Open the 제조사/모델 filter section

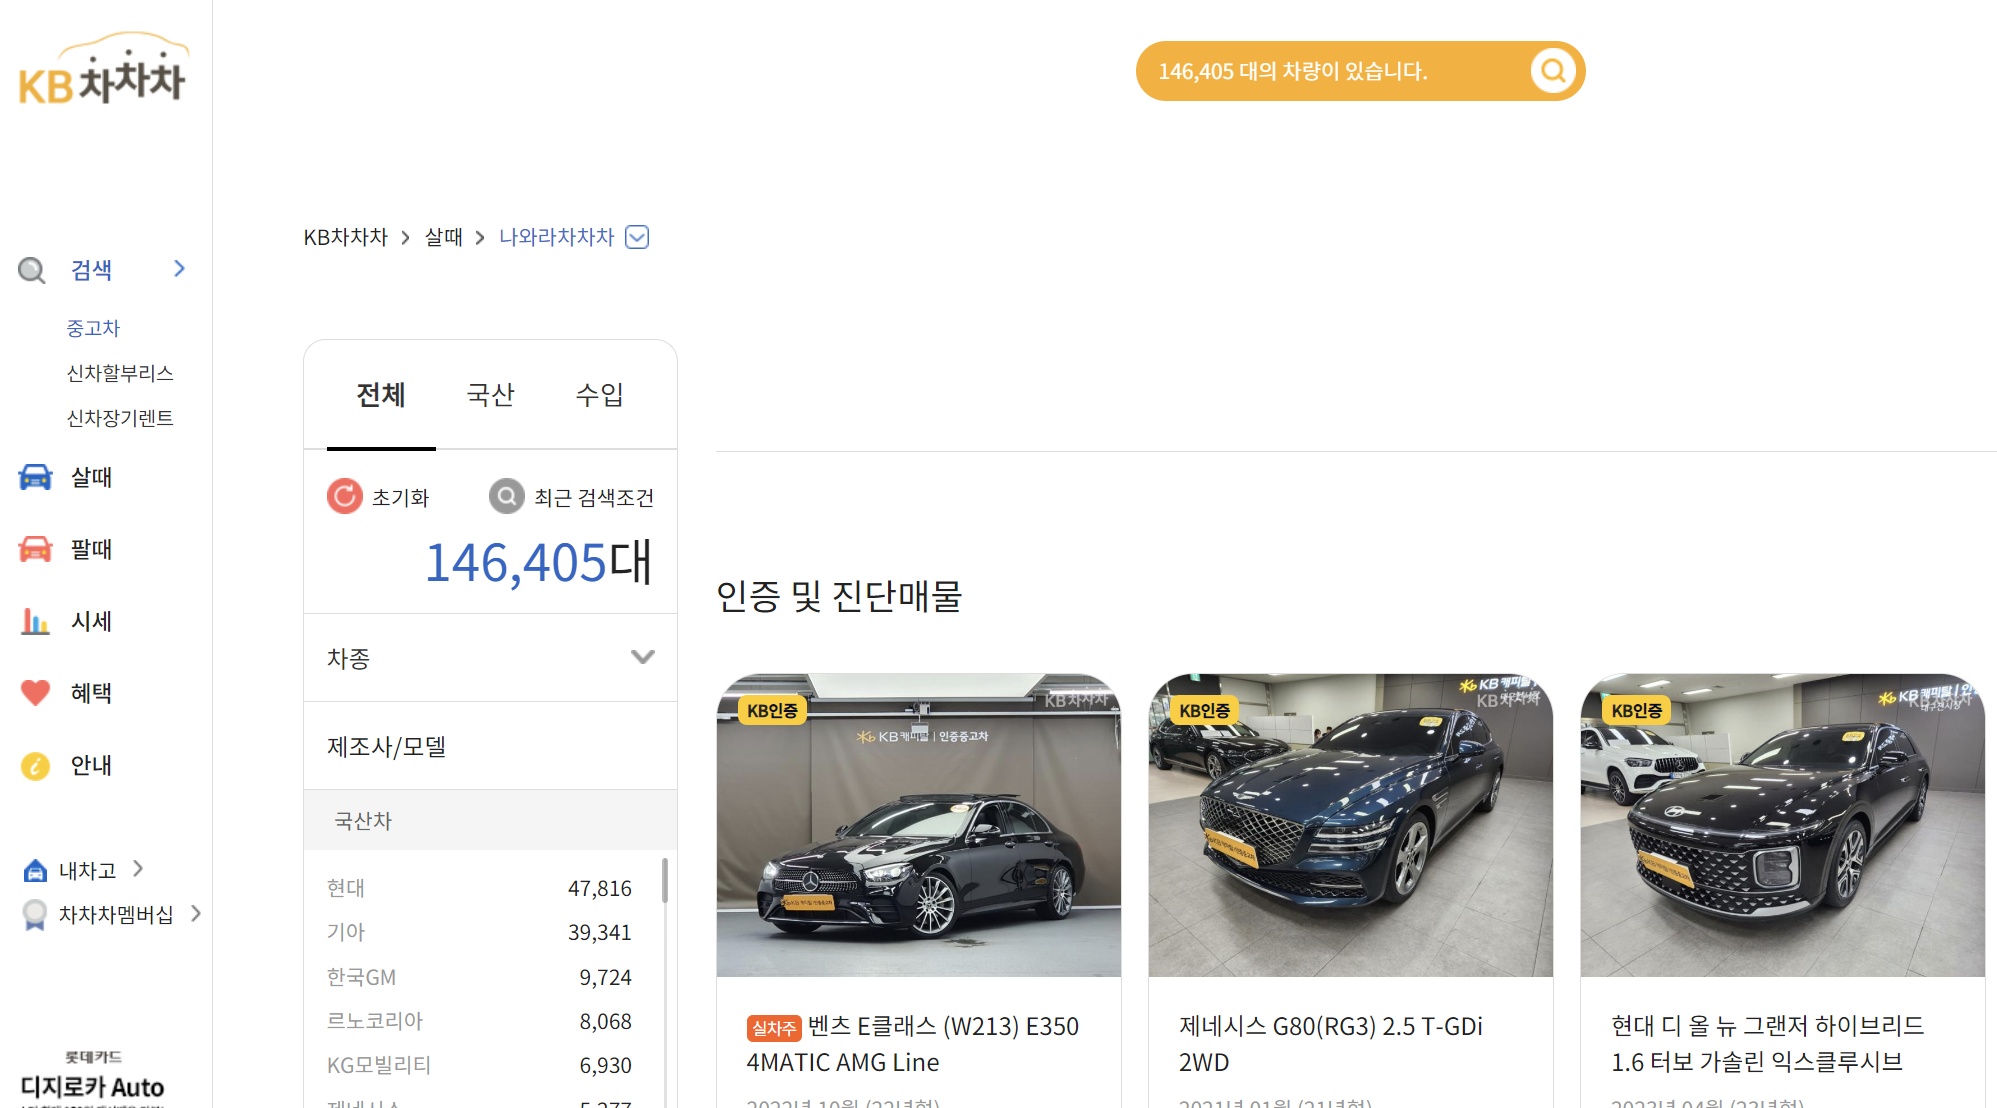(490, 746)
